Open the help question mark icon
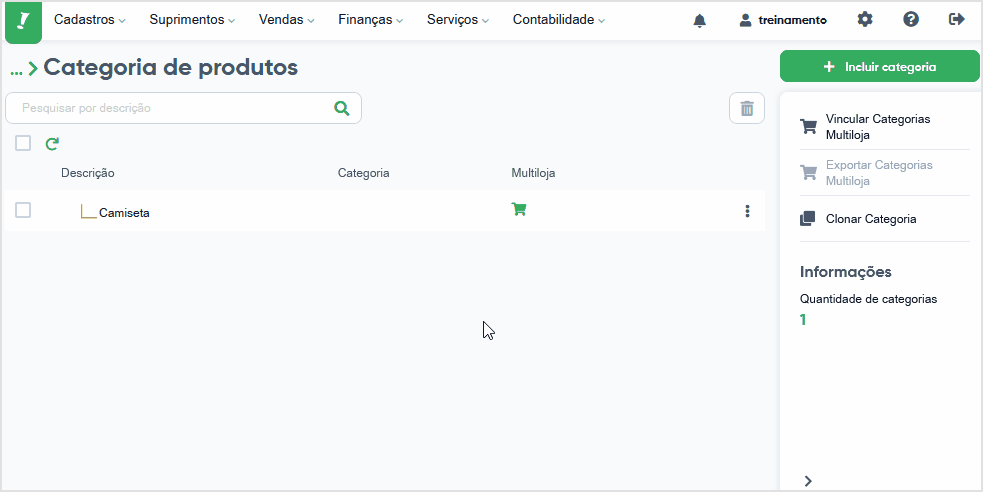 (911, 20)
